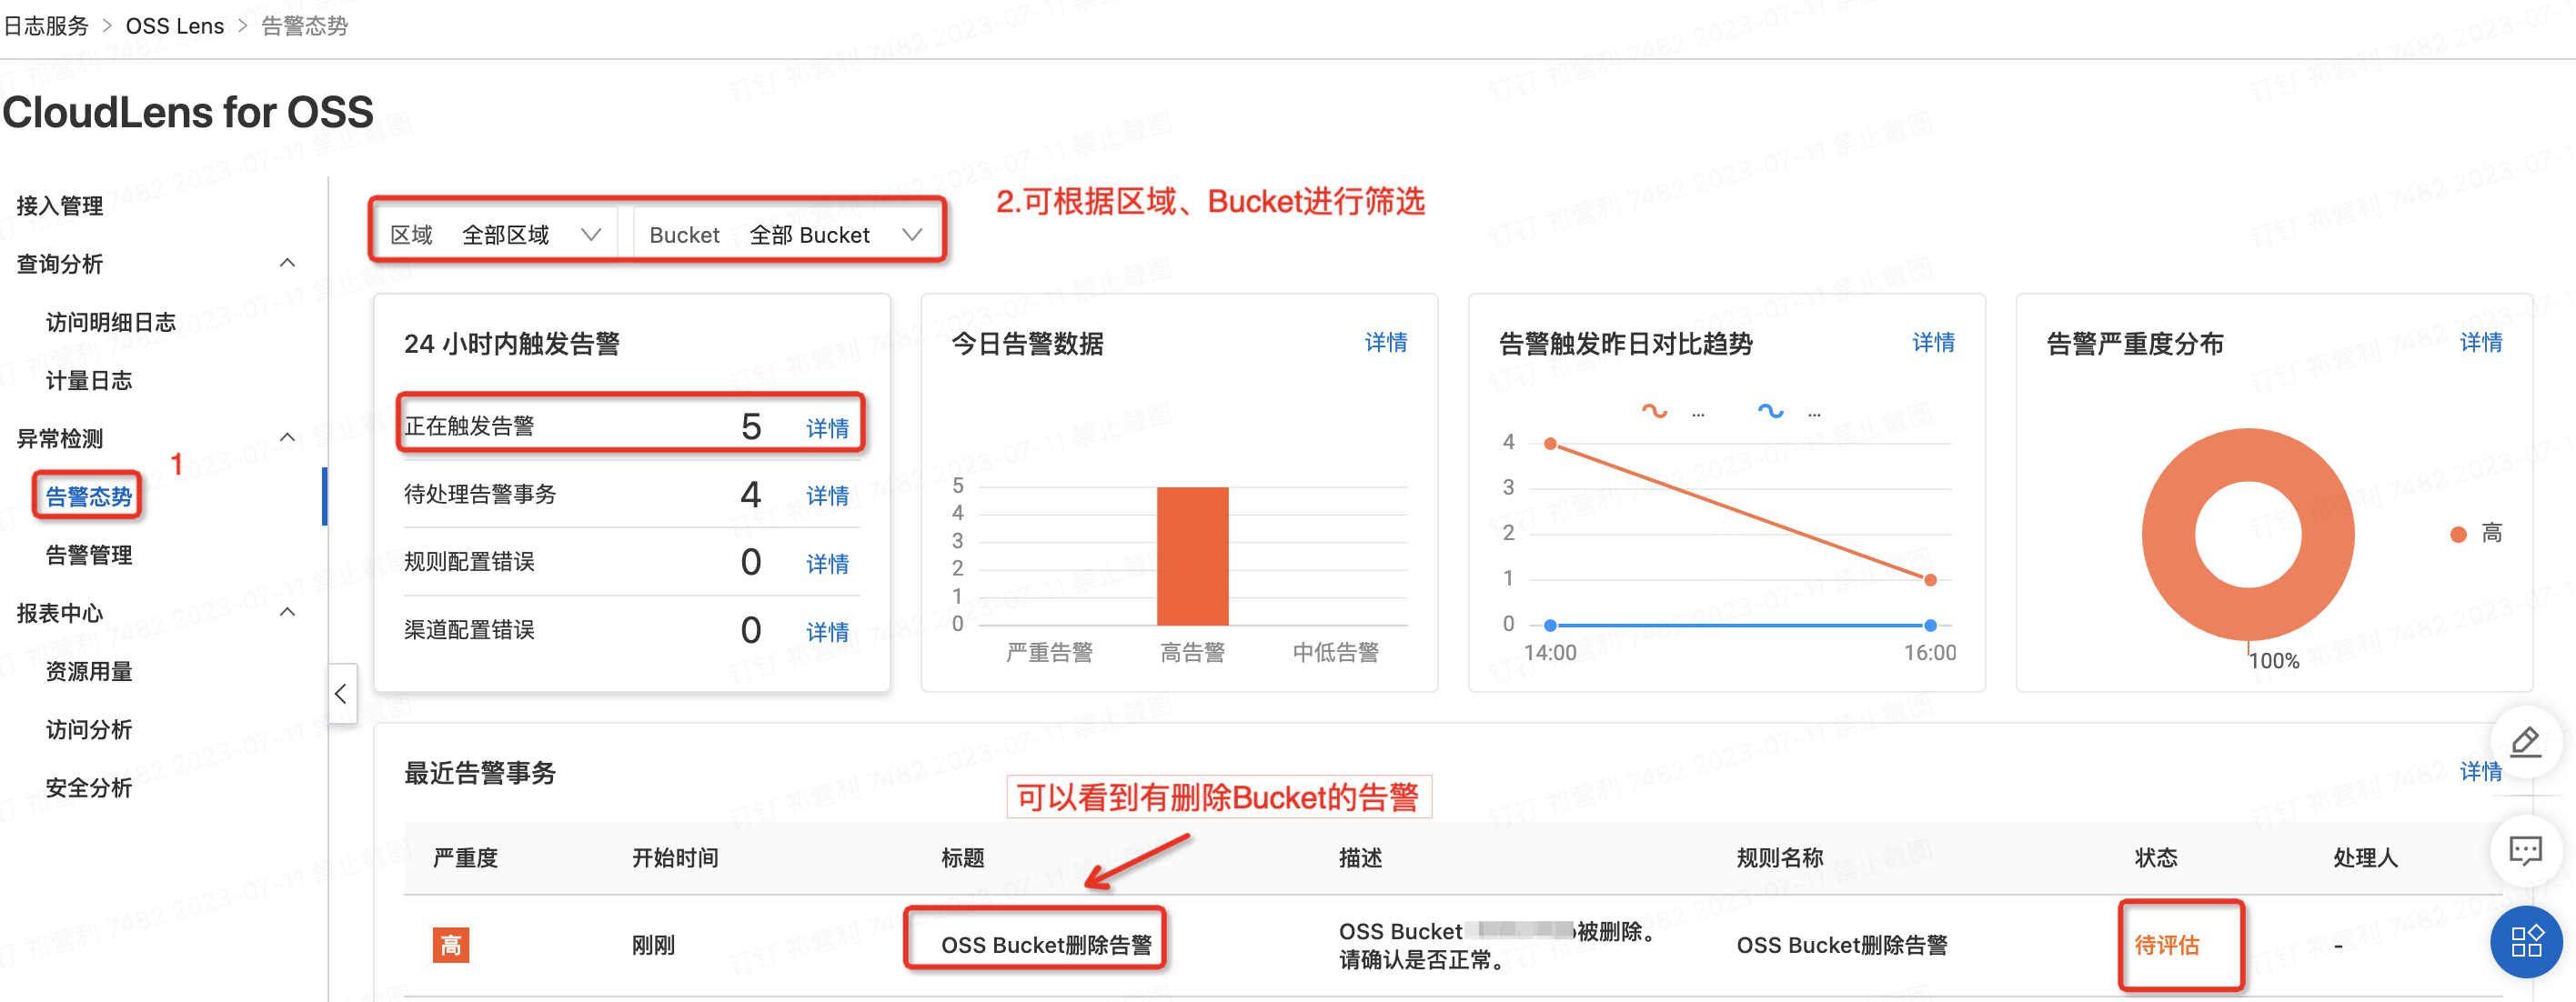Screen dimensions: 2576x1002
Task: Open 详情 of 今日告警数据 card
Action: point(1386,342)
